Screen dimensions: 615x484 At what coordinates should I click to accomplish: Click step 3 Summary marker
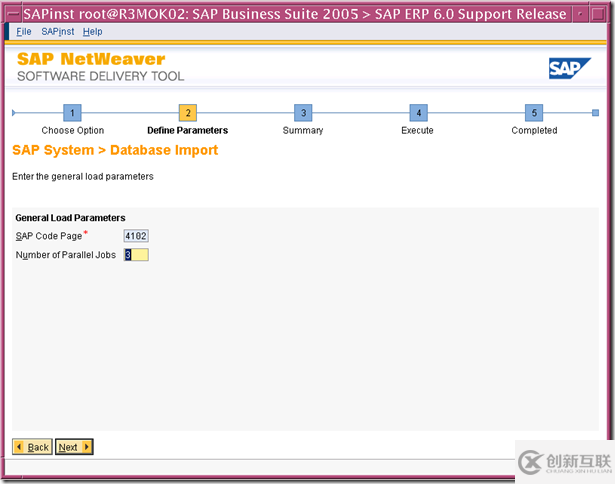coord(303,113)
